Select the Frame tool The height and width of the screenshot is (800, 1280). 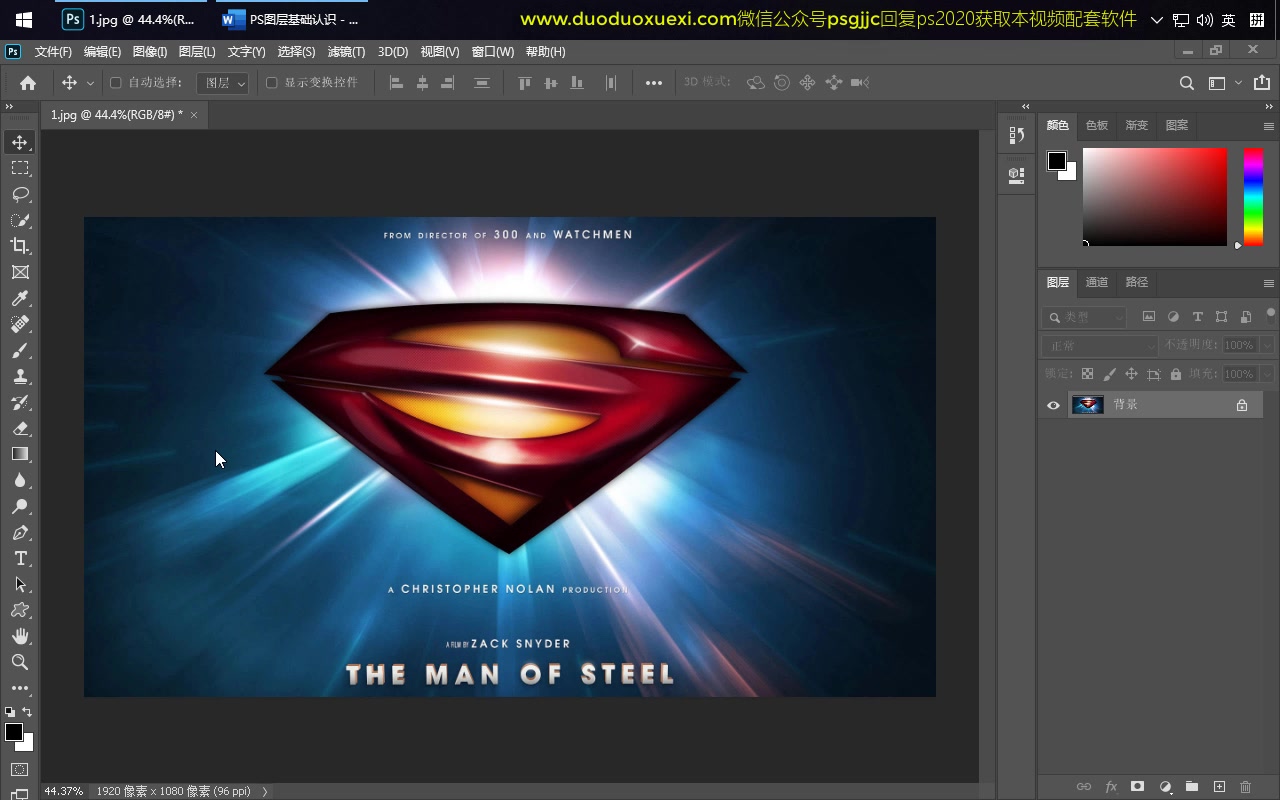click(20, 272)
